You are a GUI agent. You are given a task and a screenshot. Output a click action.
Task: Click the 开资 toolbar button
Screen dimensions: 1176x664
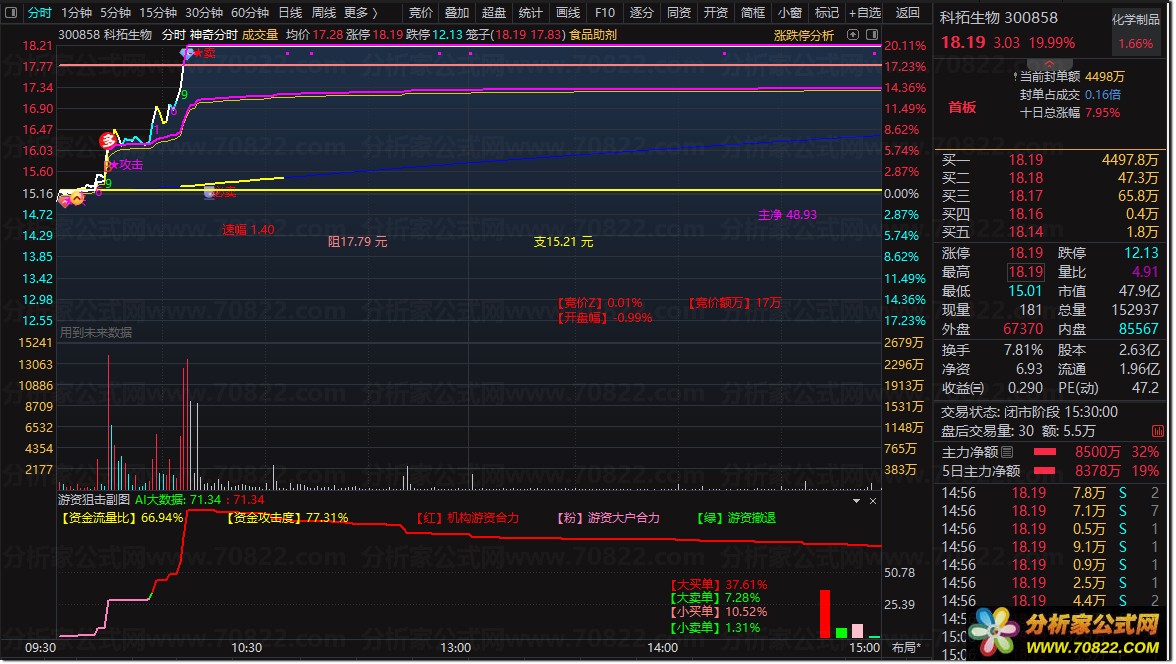click(x=716, y=13)
